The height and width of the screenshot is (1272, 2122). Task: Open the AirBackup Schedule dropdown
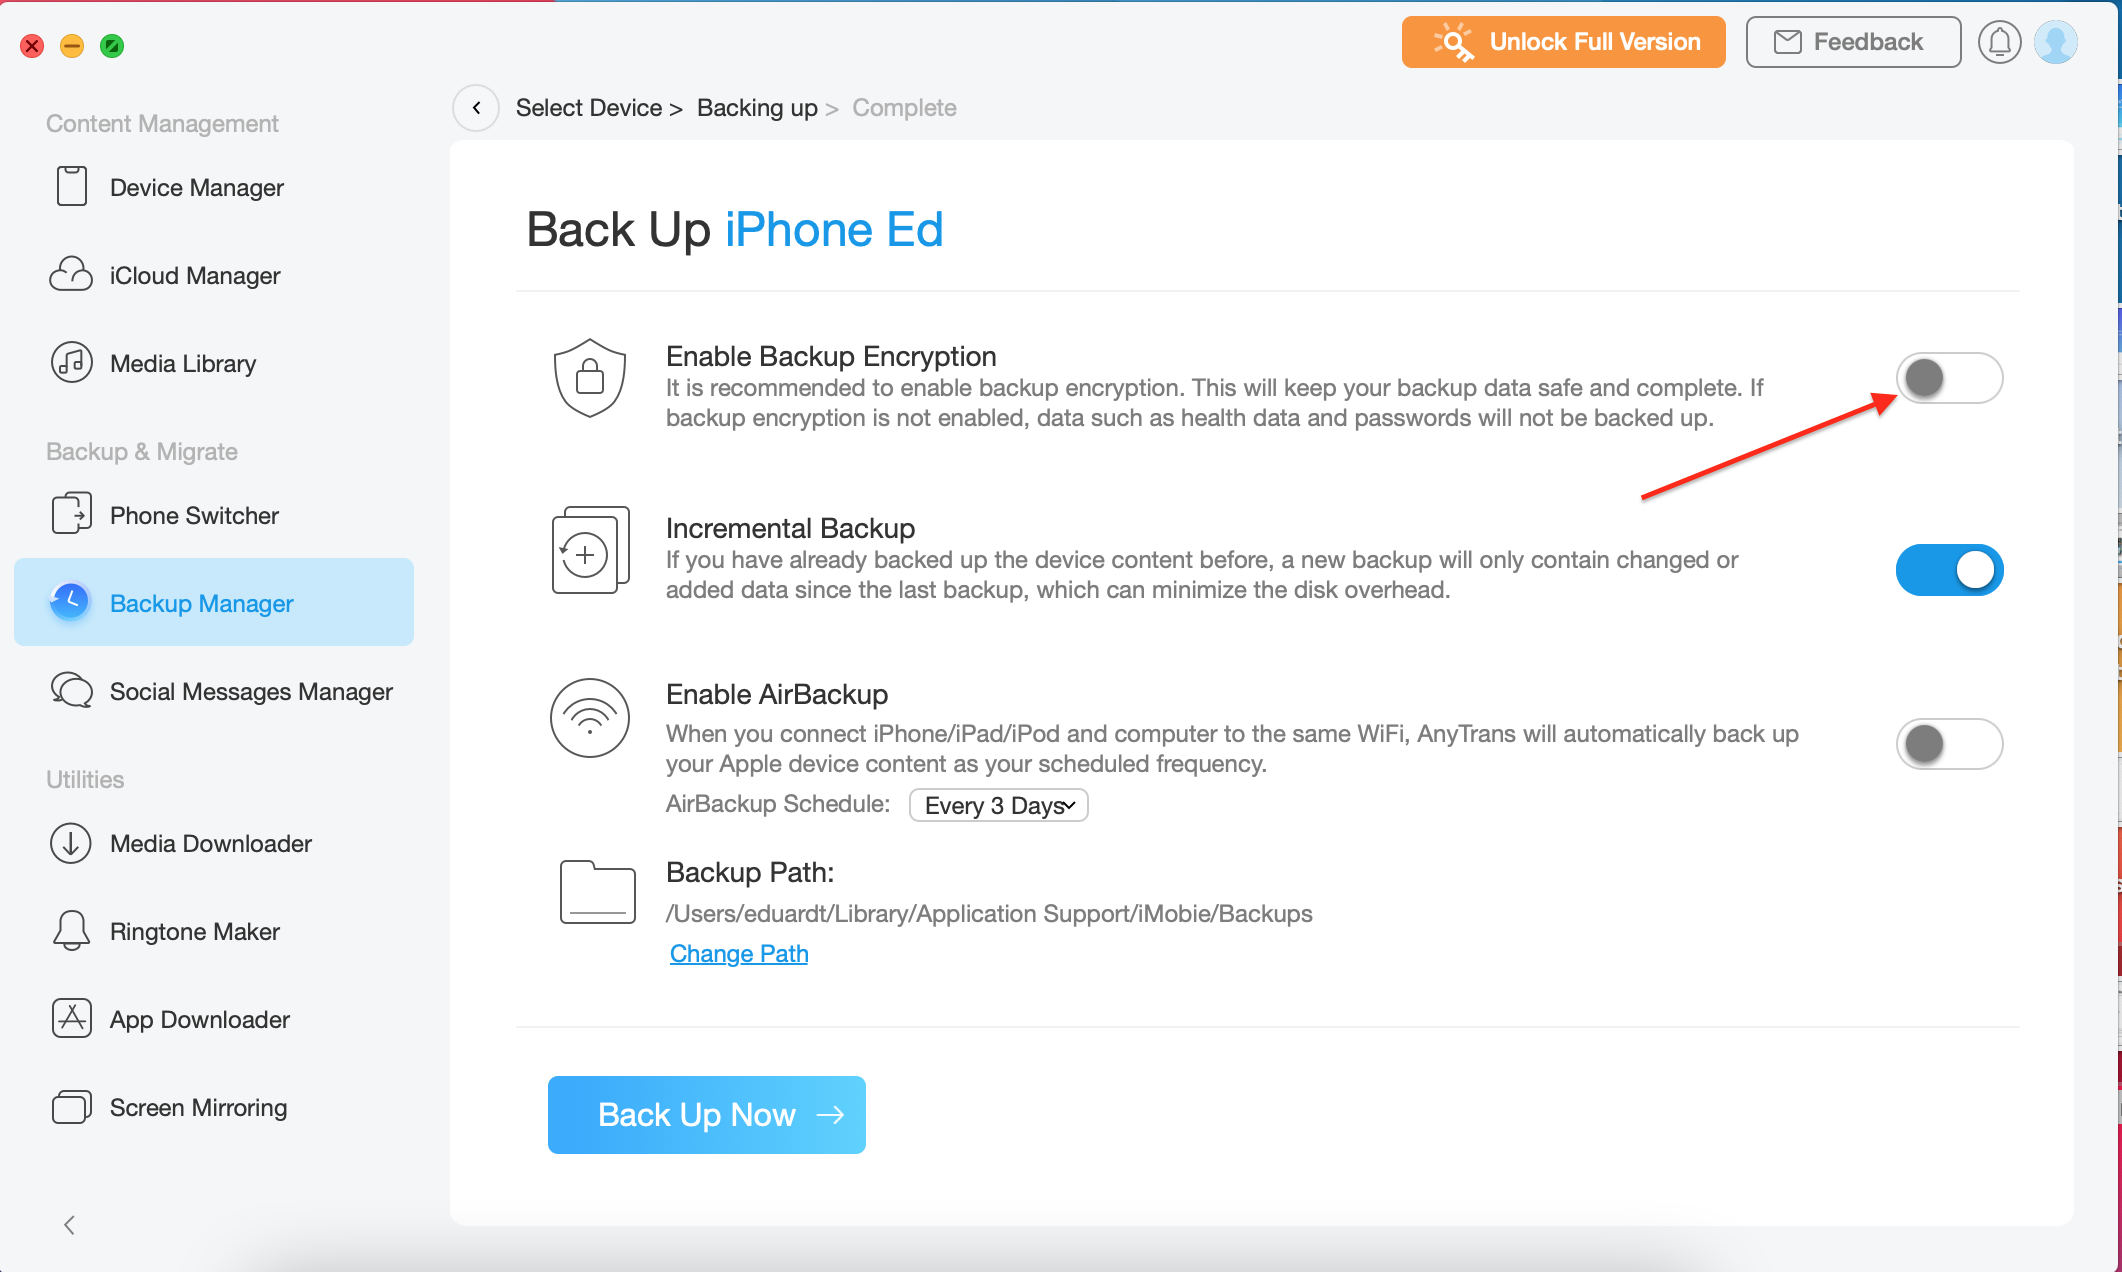coord(997,805)
